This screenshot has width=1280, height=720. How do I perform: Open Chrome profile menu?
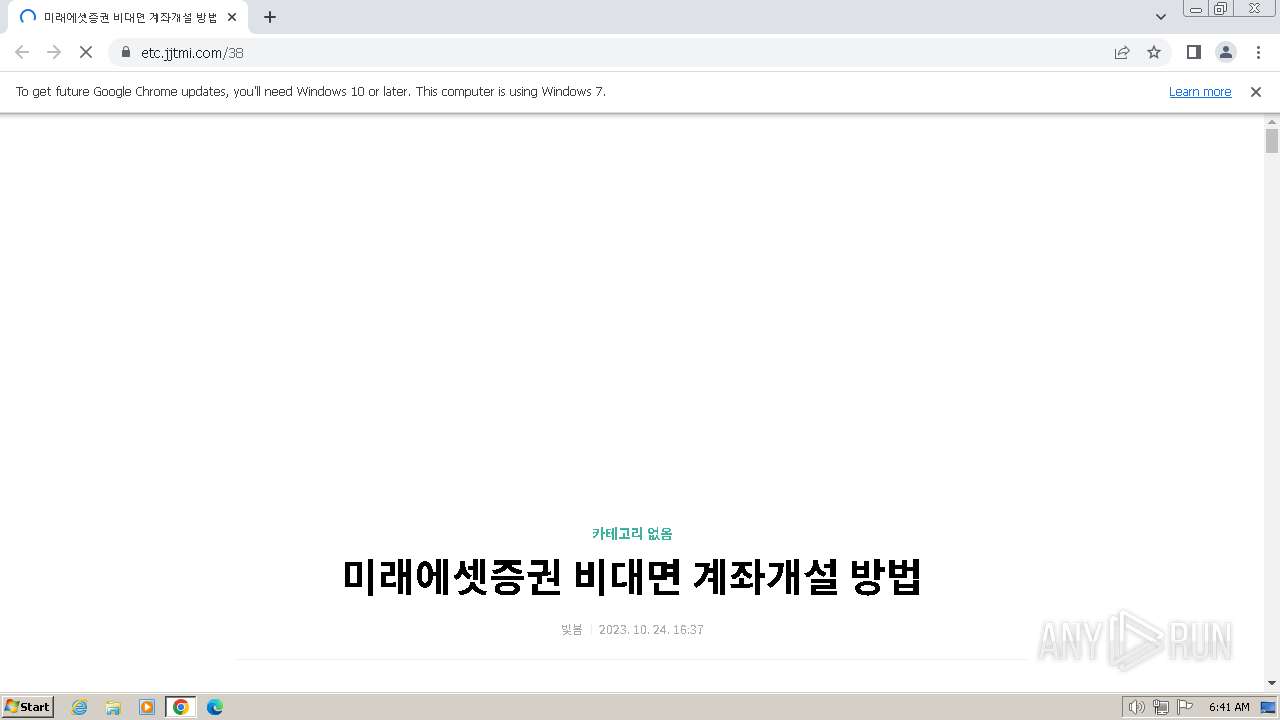1226,52
